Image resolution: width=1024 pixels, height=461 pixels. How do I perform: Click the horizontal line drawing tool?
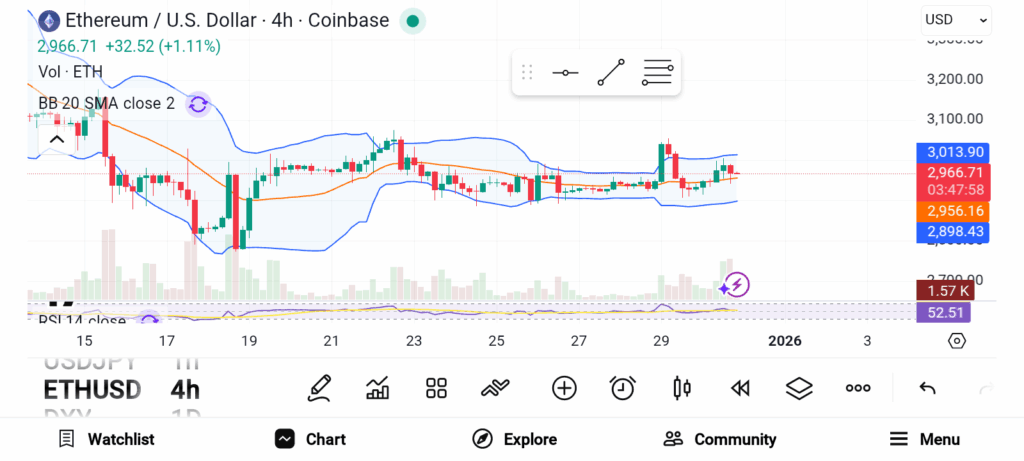[565, 73]
